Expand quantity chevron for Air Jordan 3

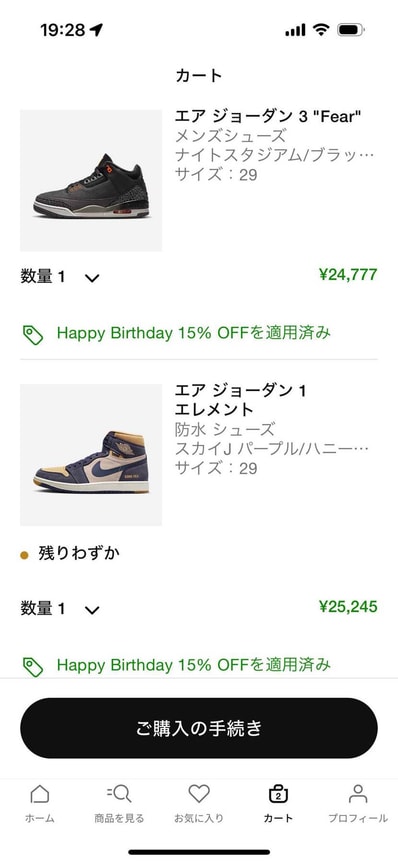pyautogui.click(x=92, y=278)
